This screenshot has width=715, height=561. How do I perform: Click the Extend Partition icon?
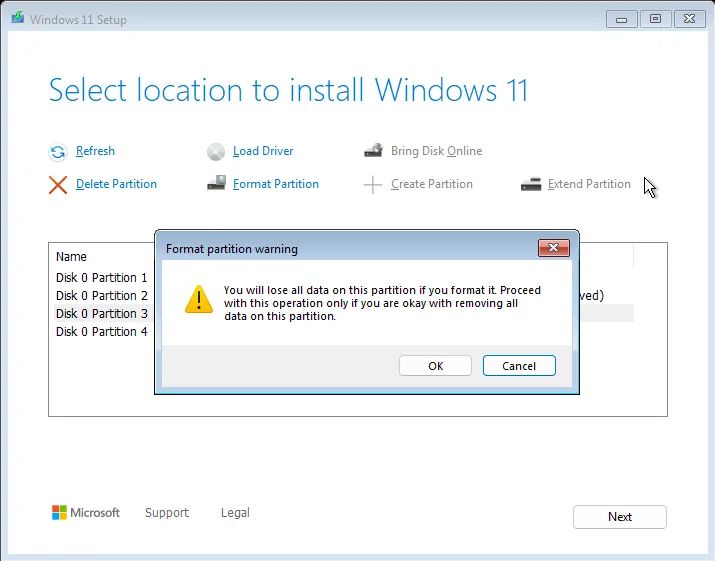coord(530,184)
